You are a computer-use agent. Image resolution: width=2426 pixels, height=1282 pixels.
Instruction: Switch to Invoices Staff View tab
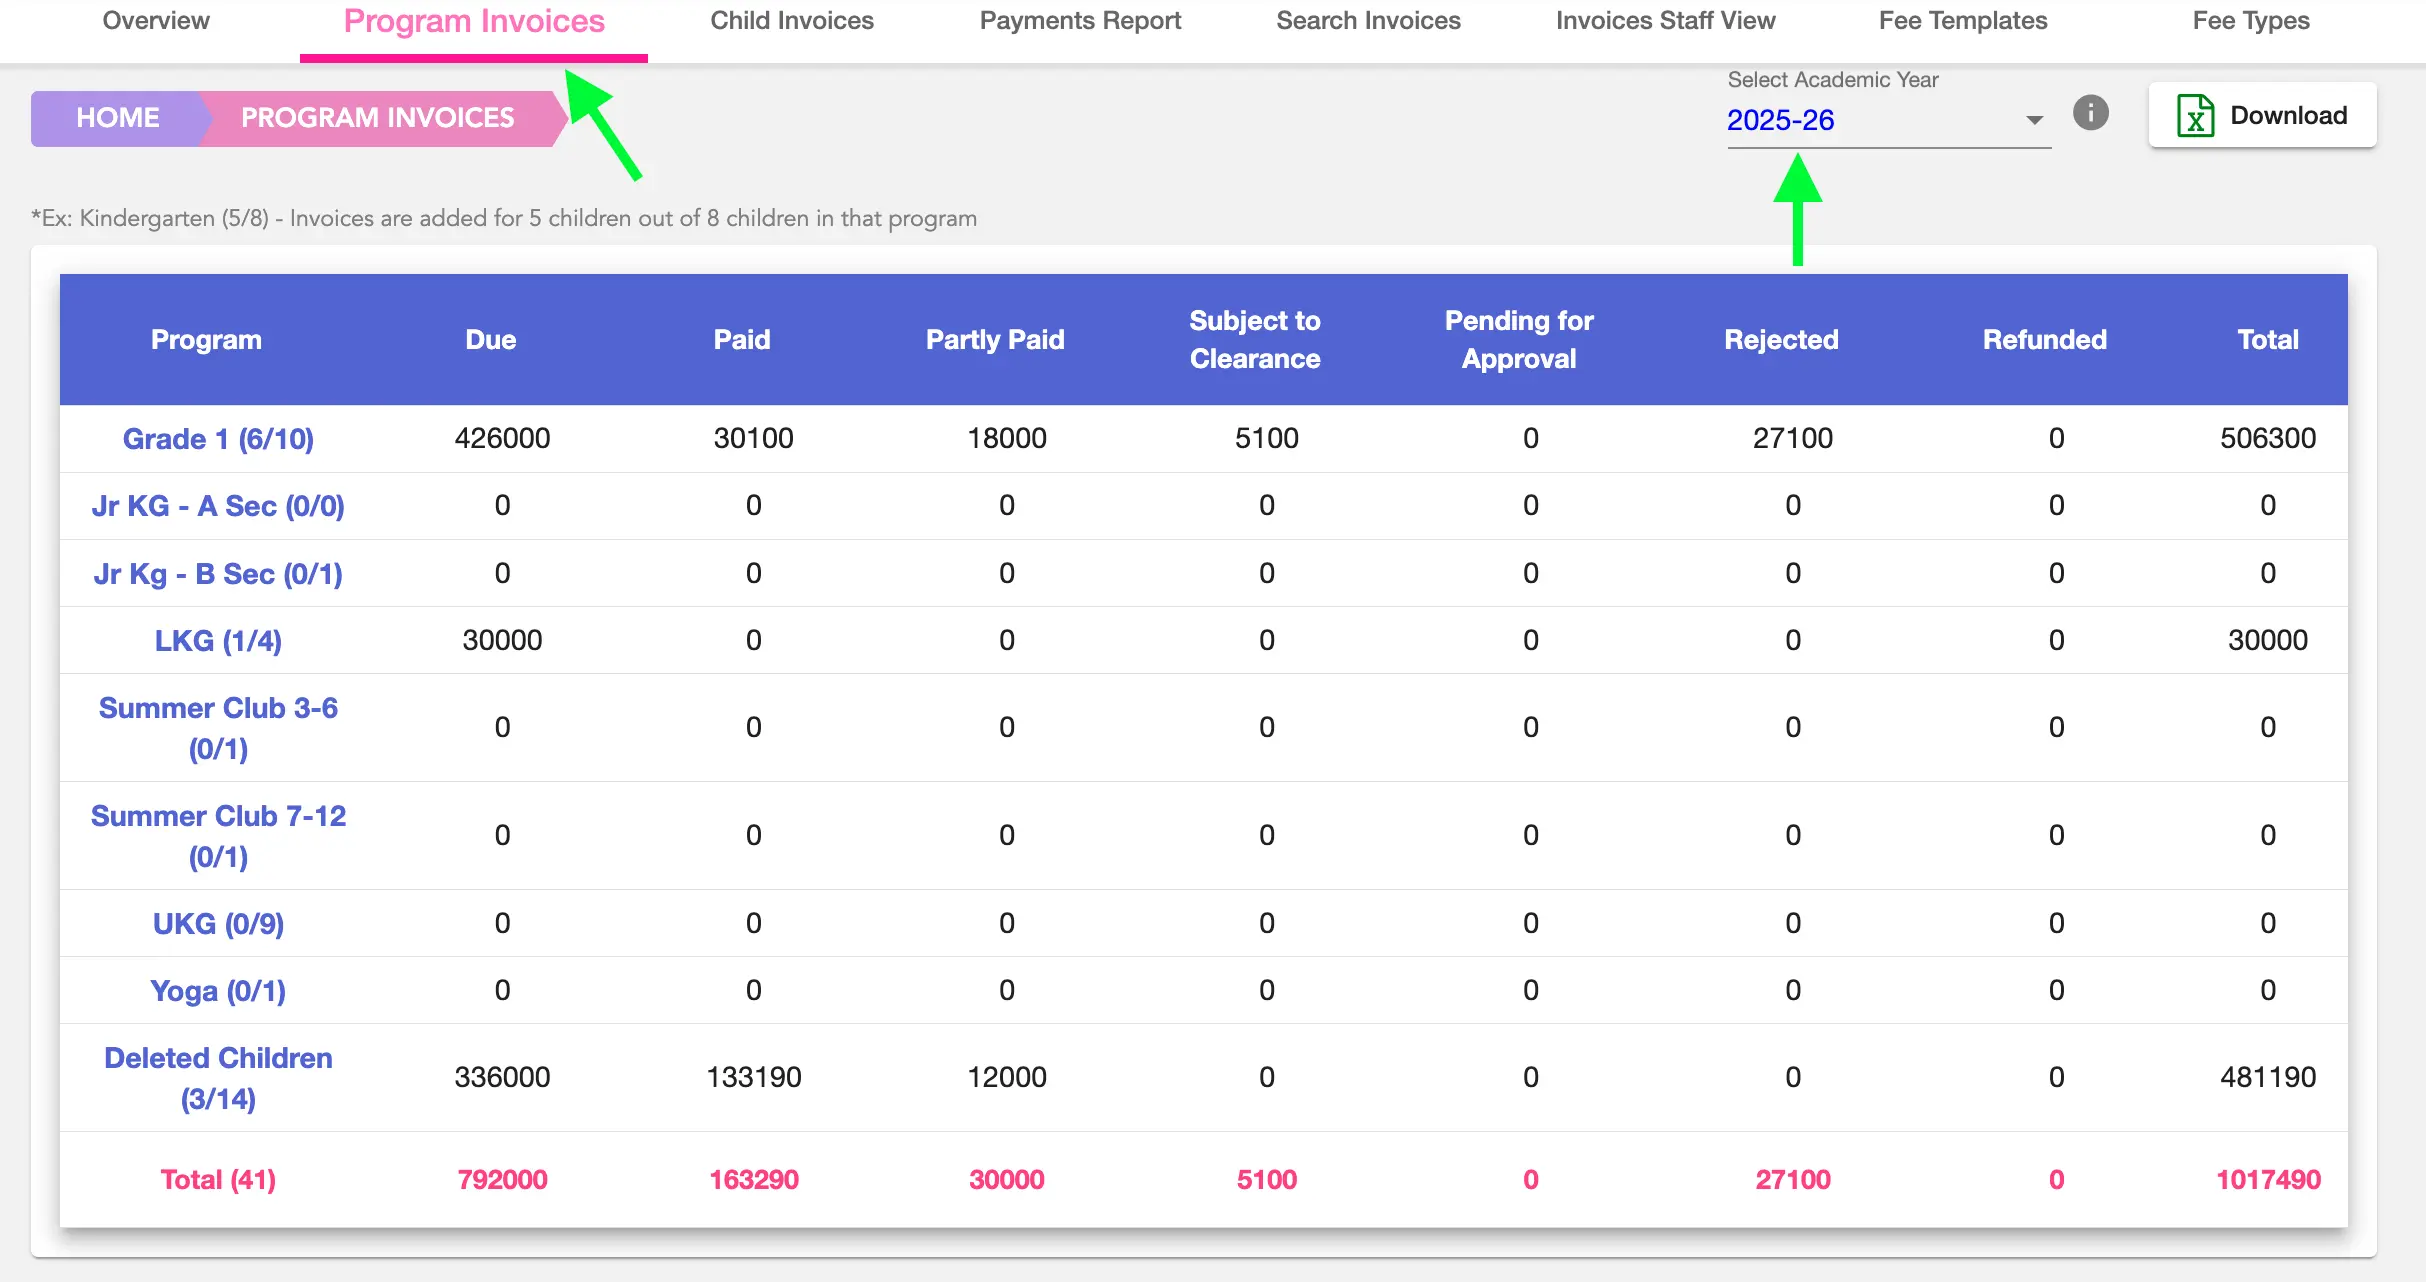[1666, 21]
